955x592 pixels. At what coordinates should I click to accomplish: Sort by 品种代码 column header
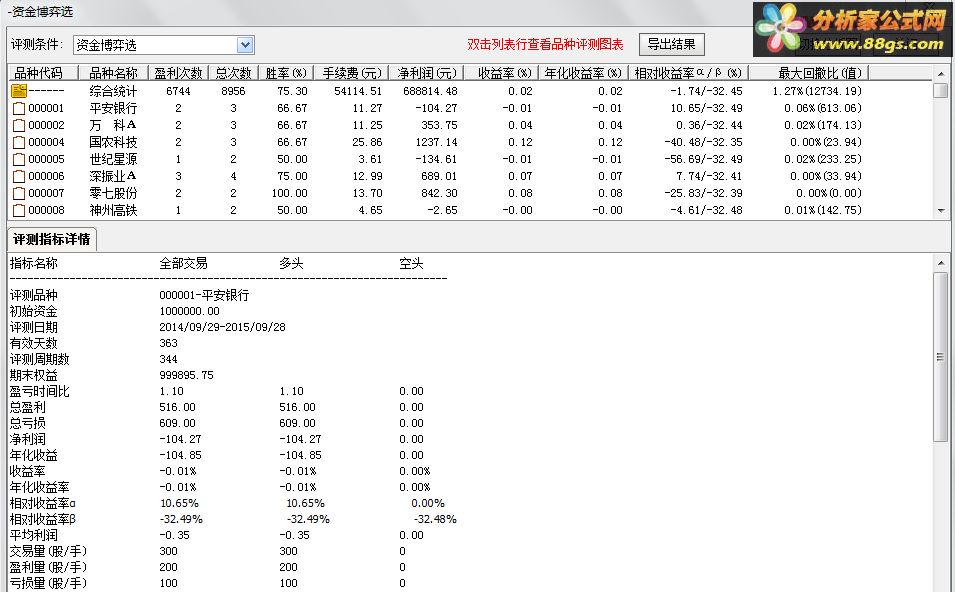pos(43,73)
